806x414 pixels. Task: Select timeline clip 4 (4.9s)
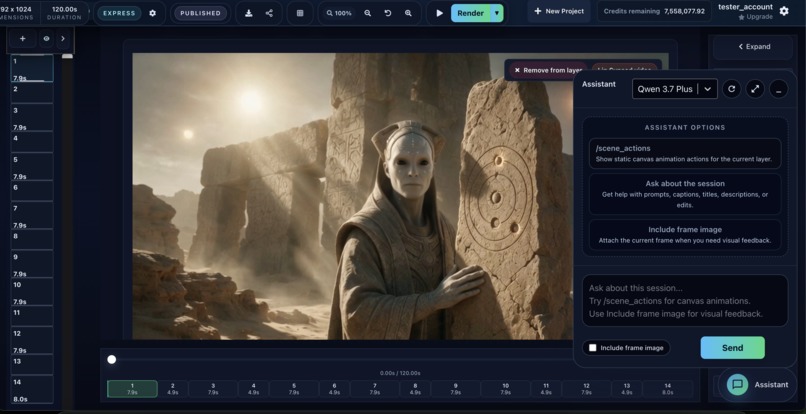point(253,389)
